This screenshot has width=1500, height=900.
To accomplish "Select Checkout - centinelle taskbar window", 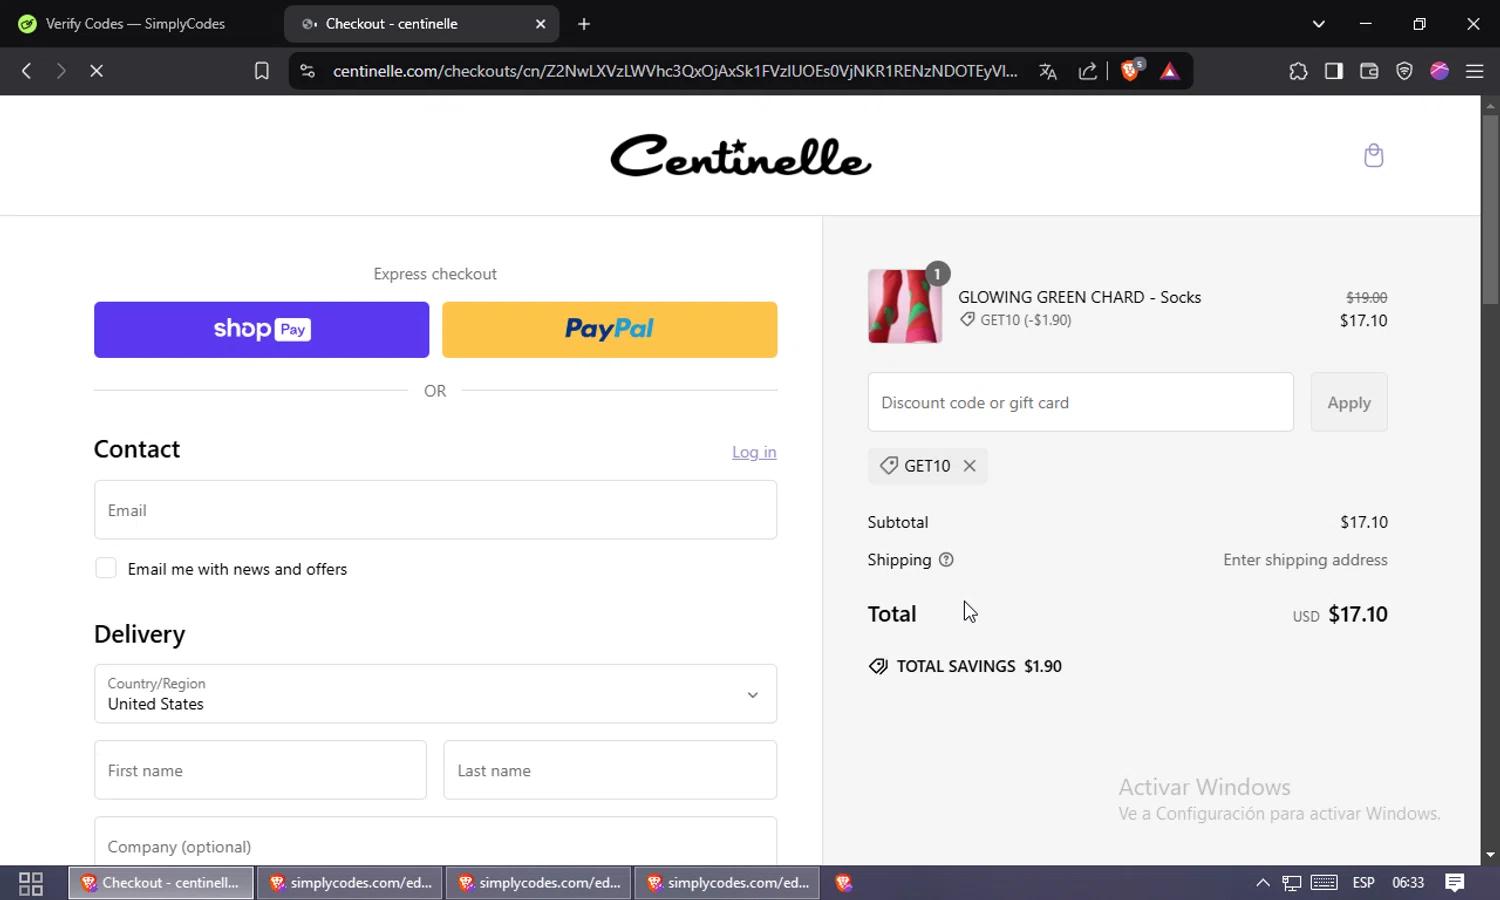I will click(161, 883).
